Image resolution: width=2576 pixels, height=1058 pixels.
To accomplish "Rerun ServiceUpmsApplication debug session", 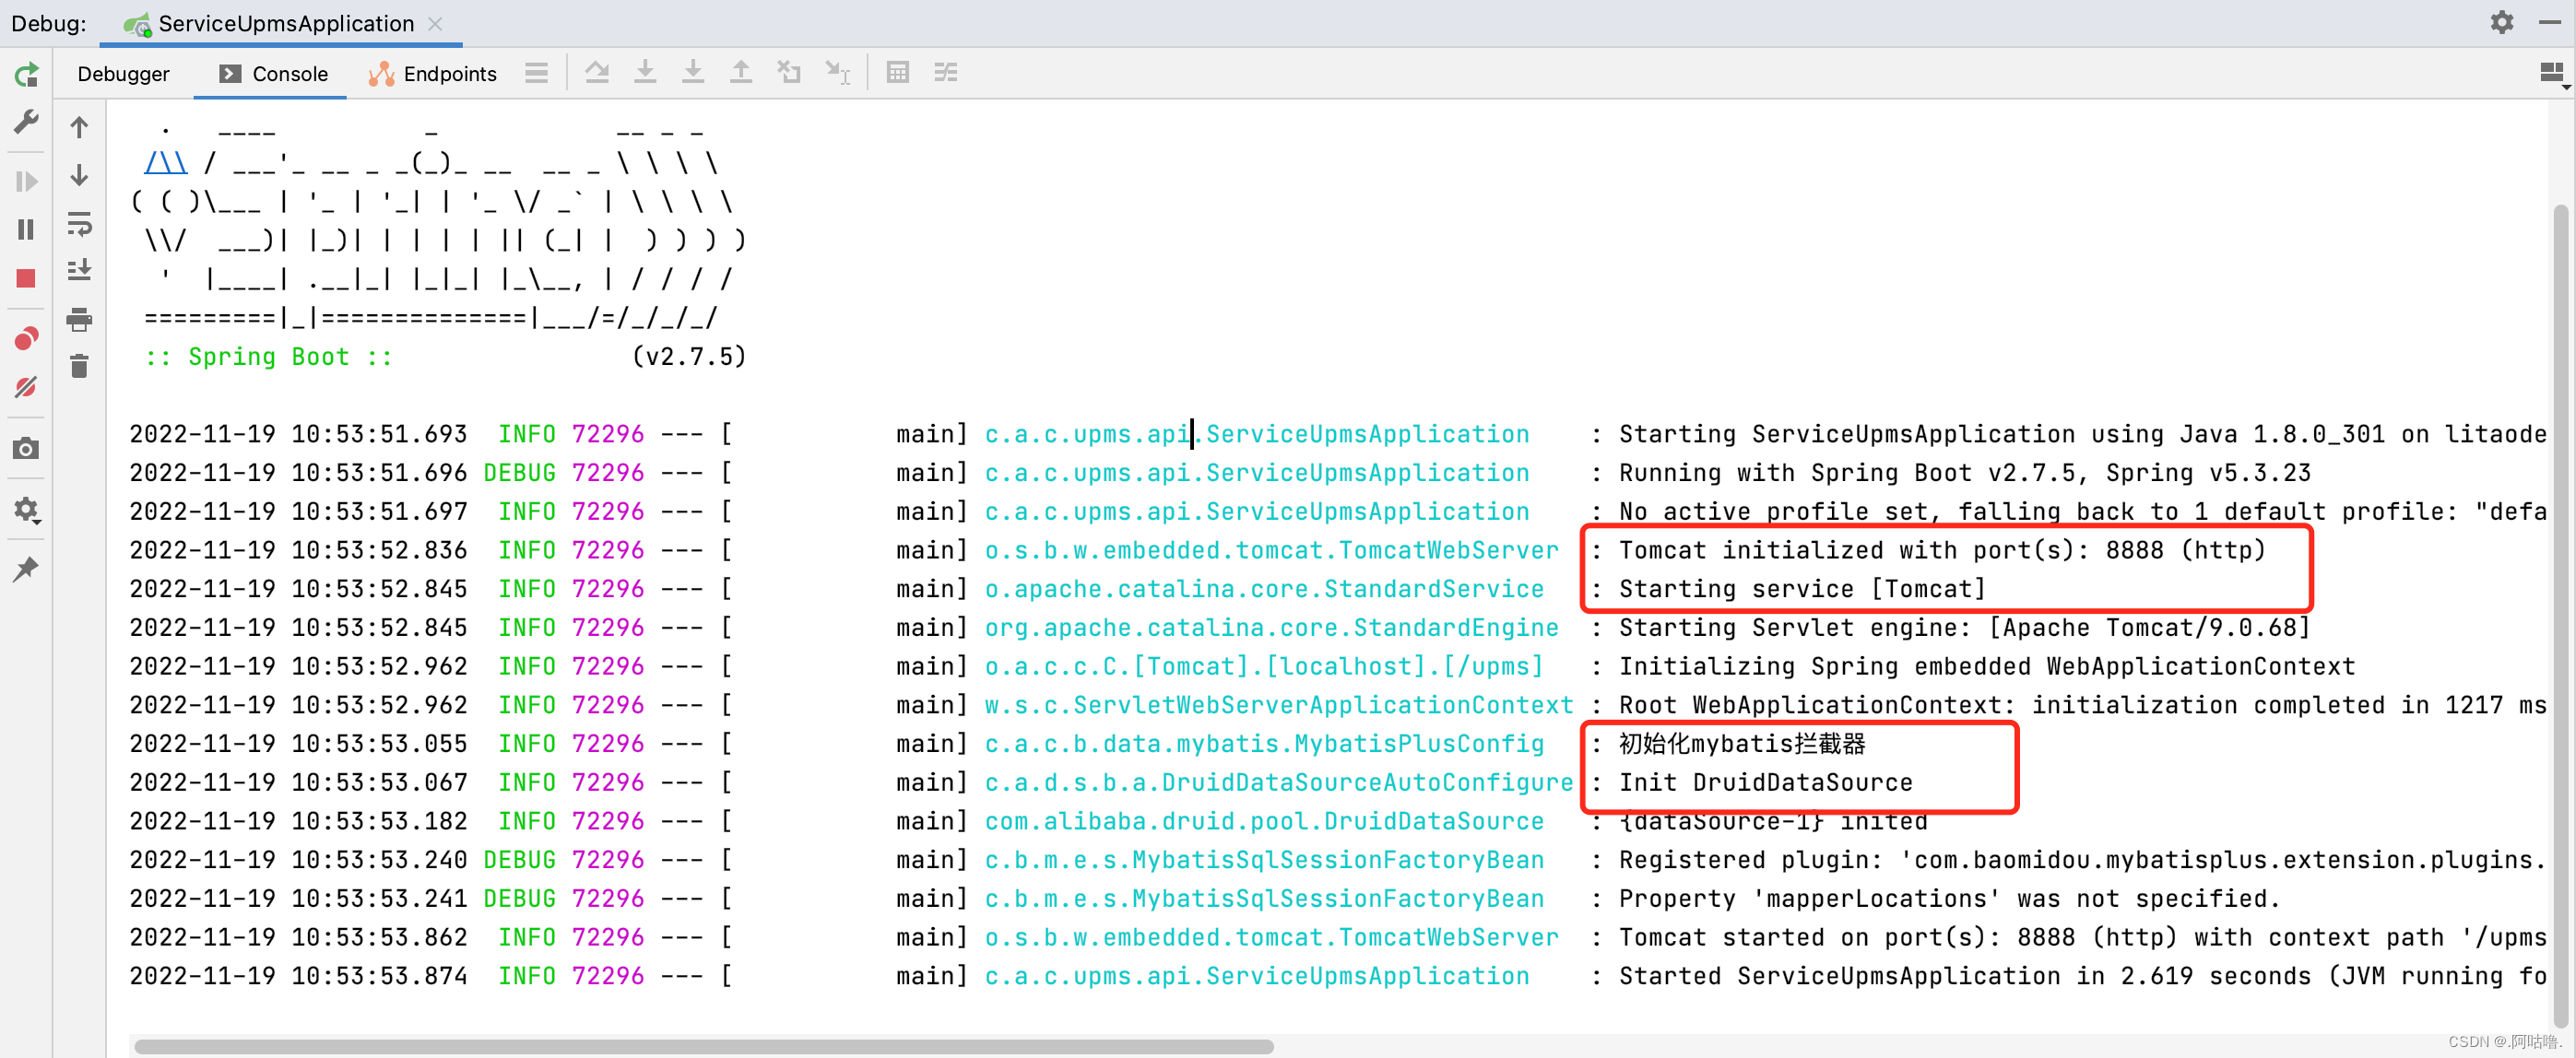I will click(27, 75).
